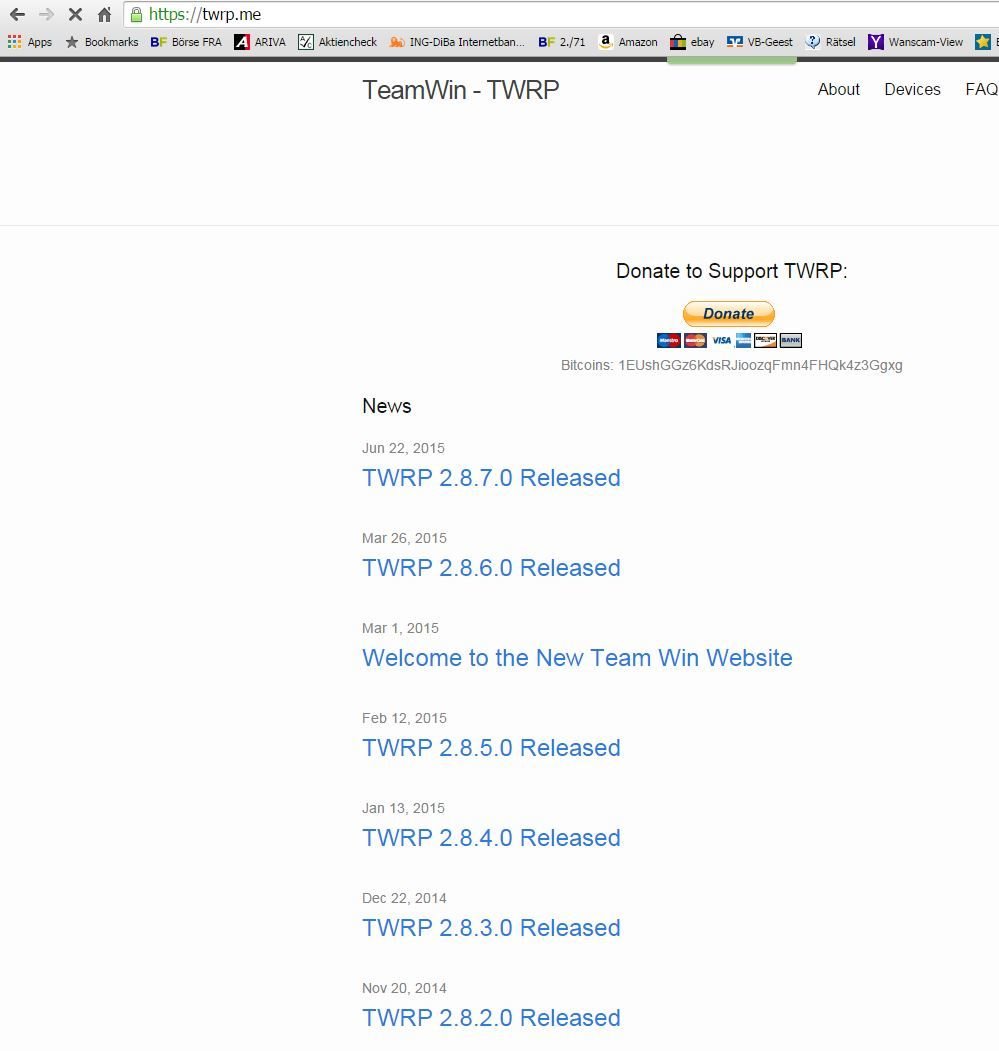Screen dimensions: 999x1051
Task: Open the Rätsel bookmark
Action: pos(831,42)
